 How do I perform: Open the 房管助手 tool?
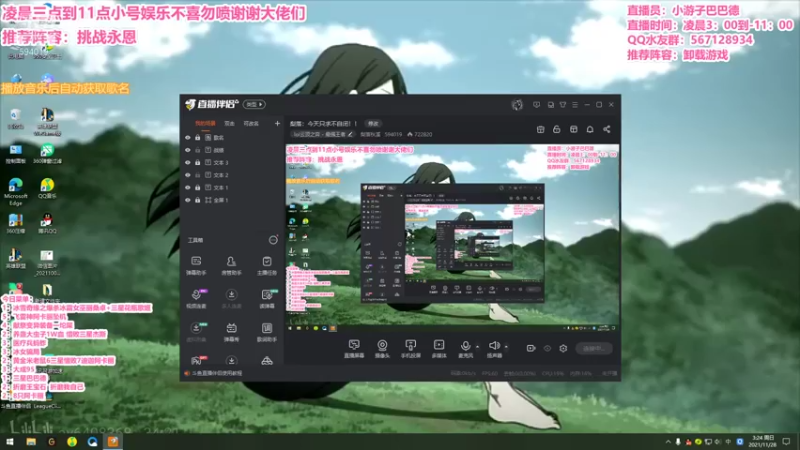pos(231,266)
